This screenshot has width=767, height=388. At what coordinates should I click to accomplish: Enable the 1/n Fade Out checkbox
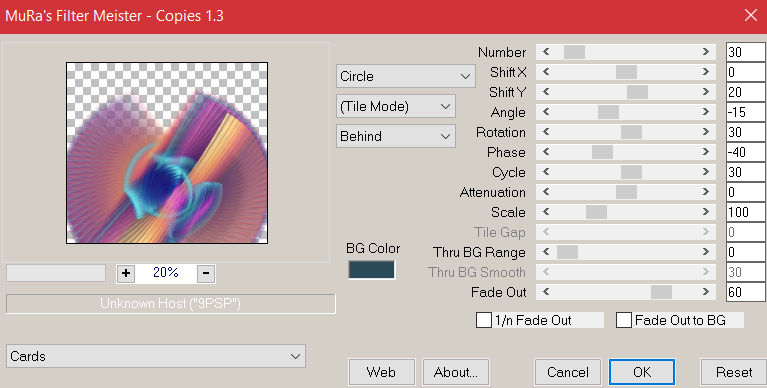pos(484,320)
